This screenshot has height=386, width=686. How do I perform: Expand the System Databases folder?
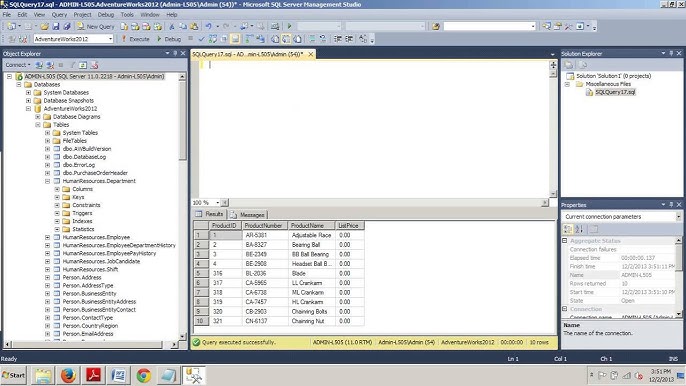(28, 93)
